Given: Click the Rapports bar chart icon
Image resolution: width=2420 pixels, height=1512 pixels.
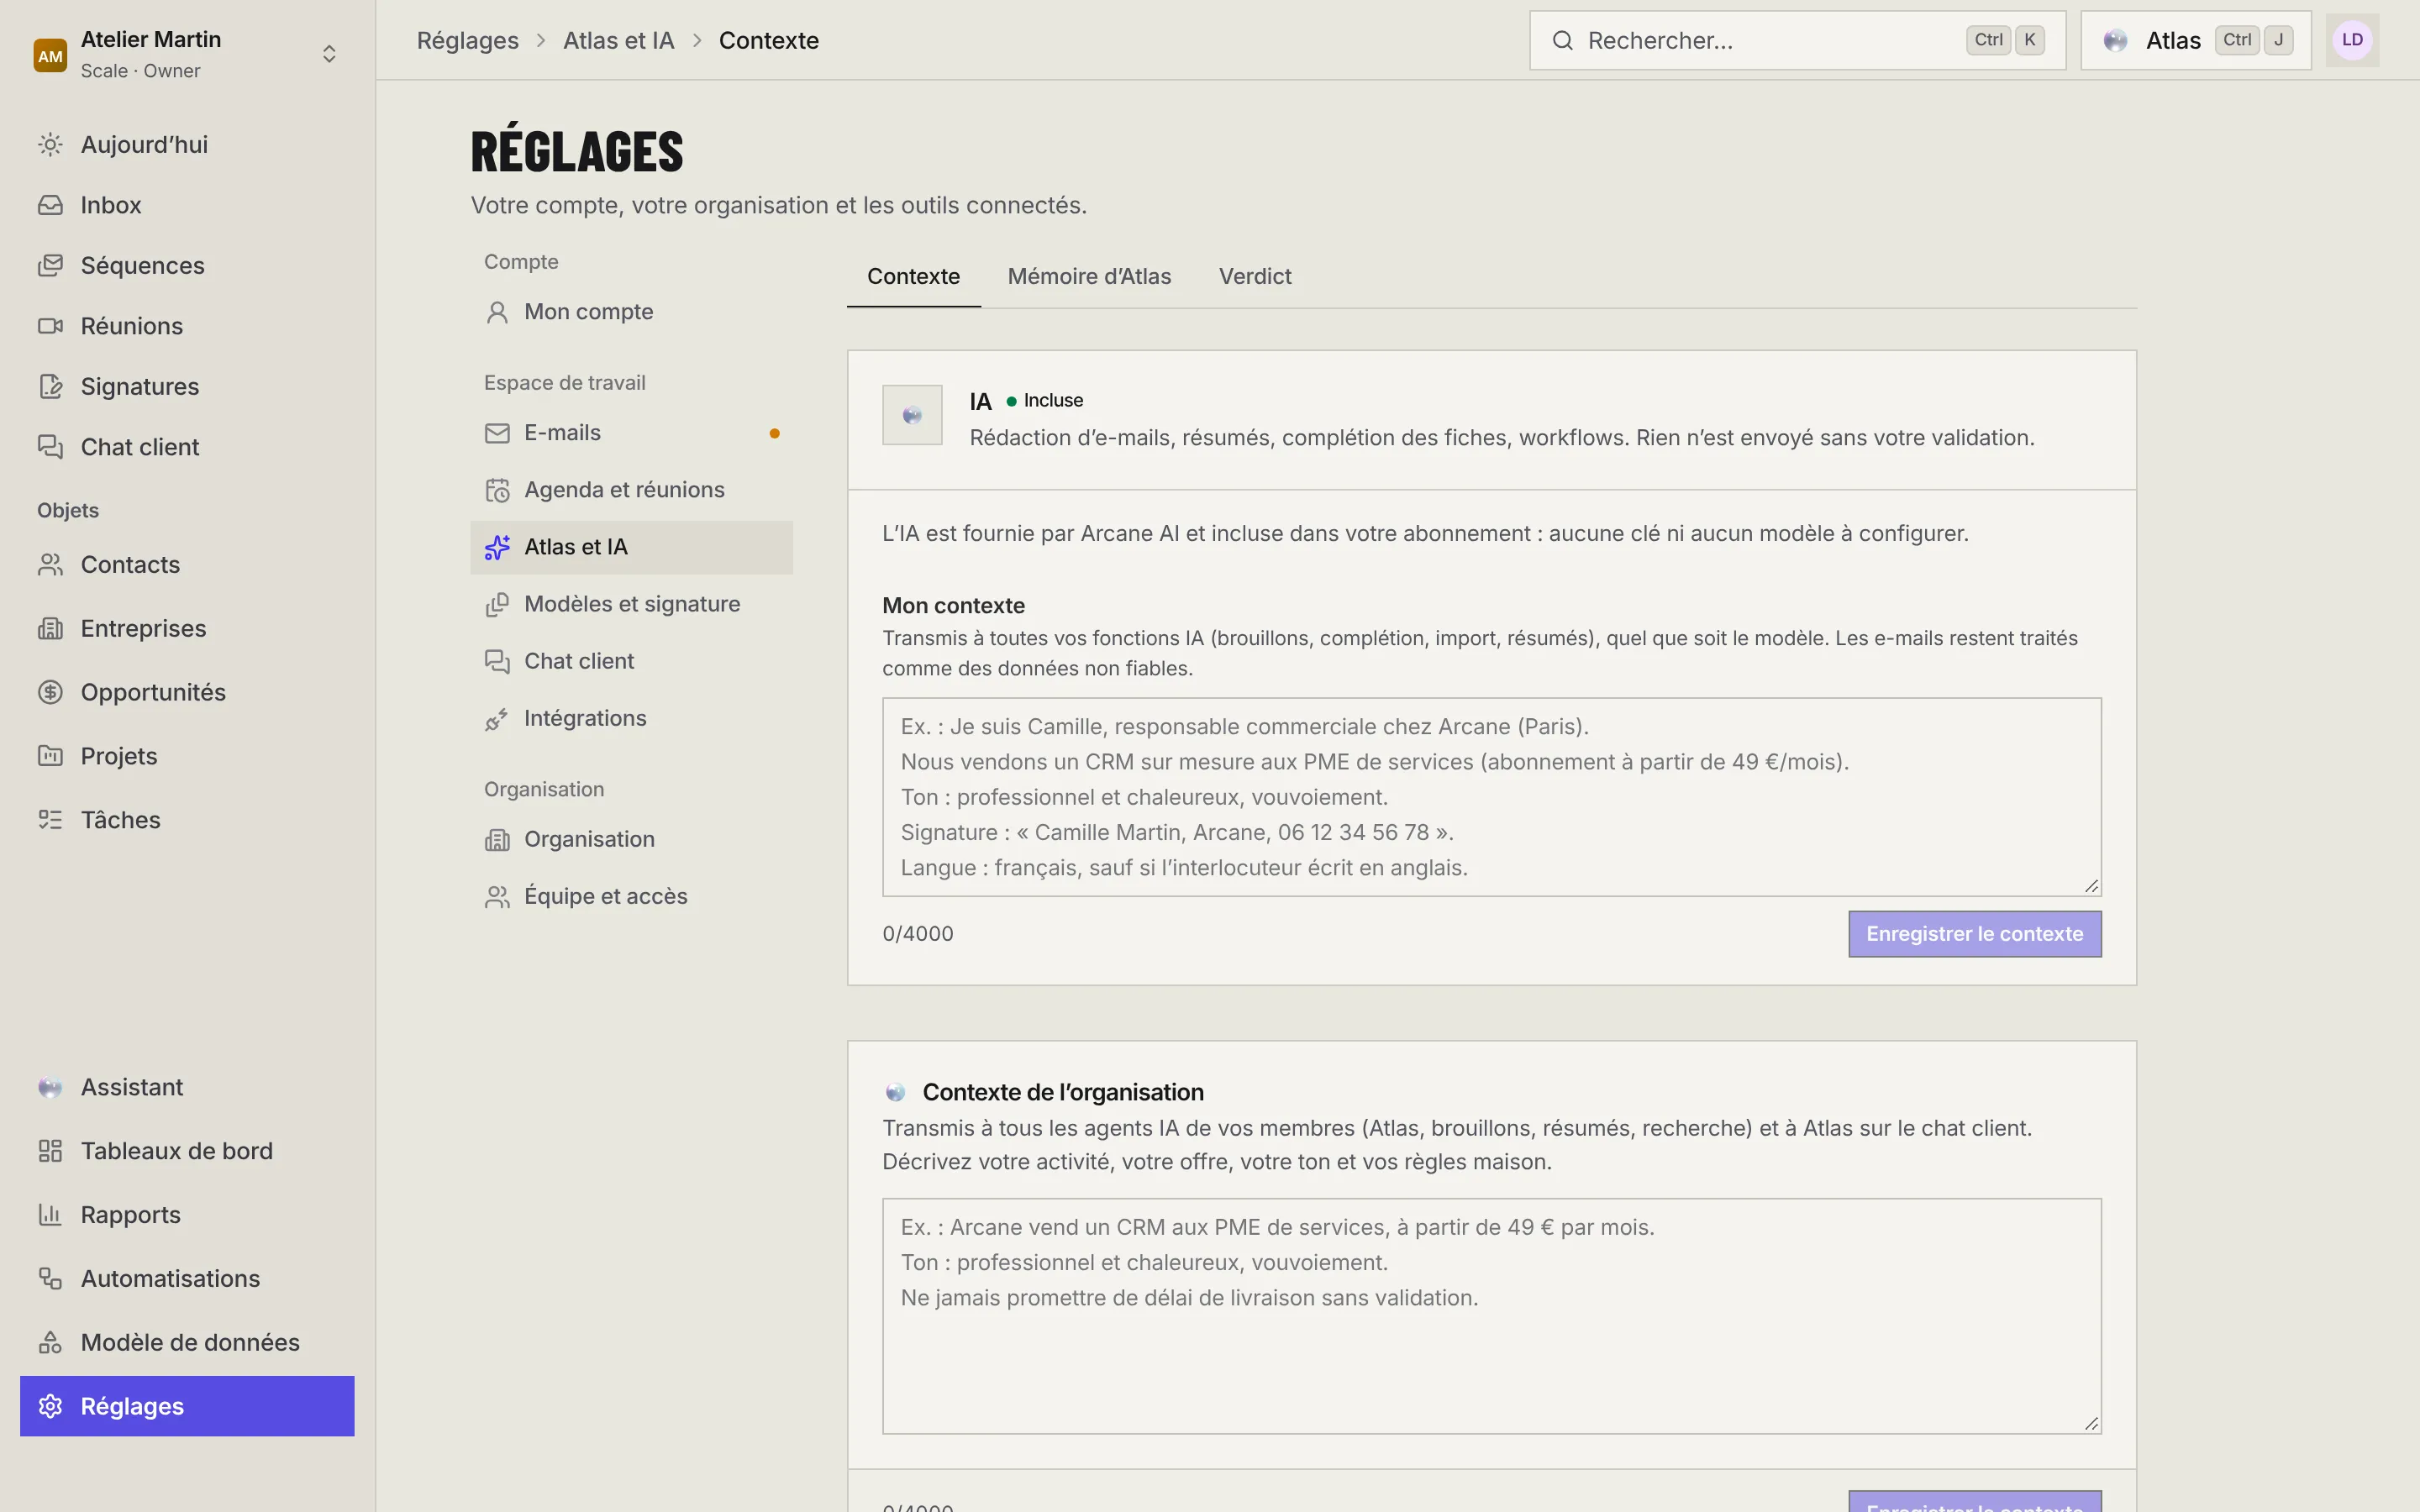Looking at the screenshot, I should (50, 1215).
